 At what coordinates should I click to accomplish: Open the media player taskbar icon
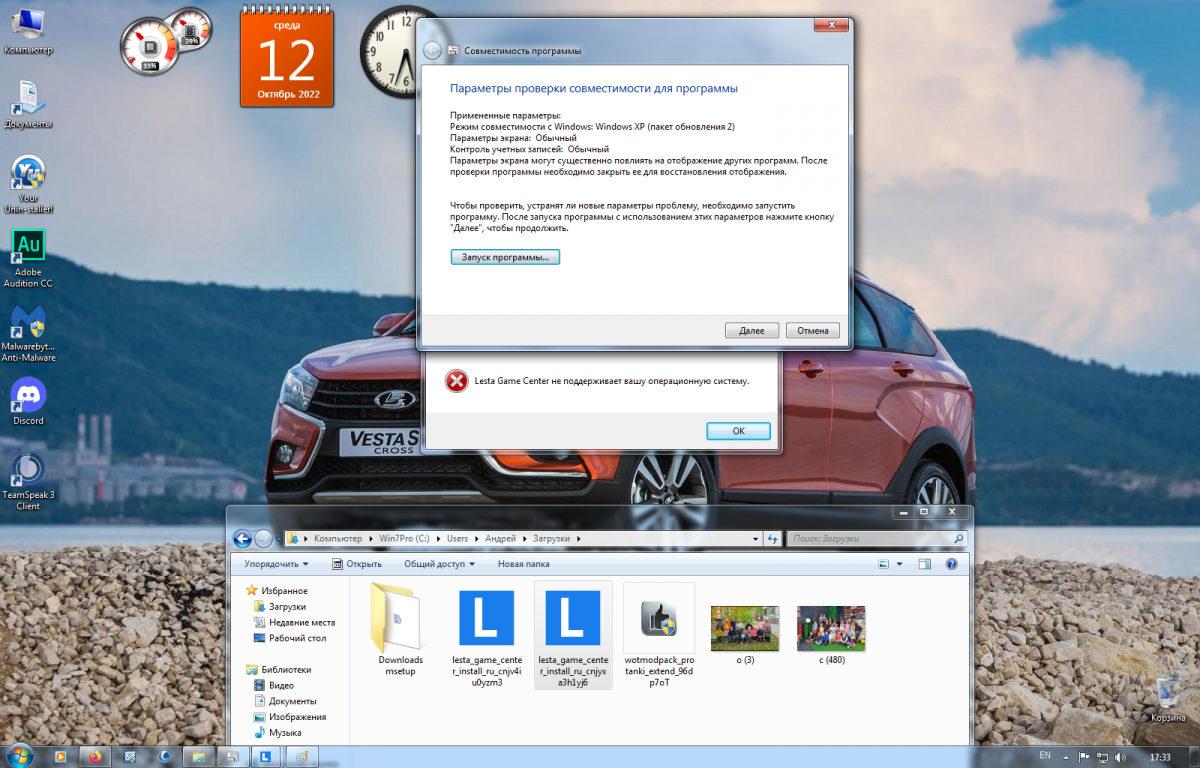coord(60,756)
